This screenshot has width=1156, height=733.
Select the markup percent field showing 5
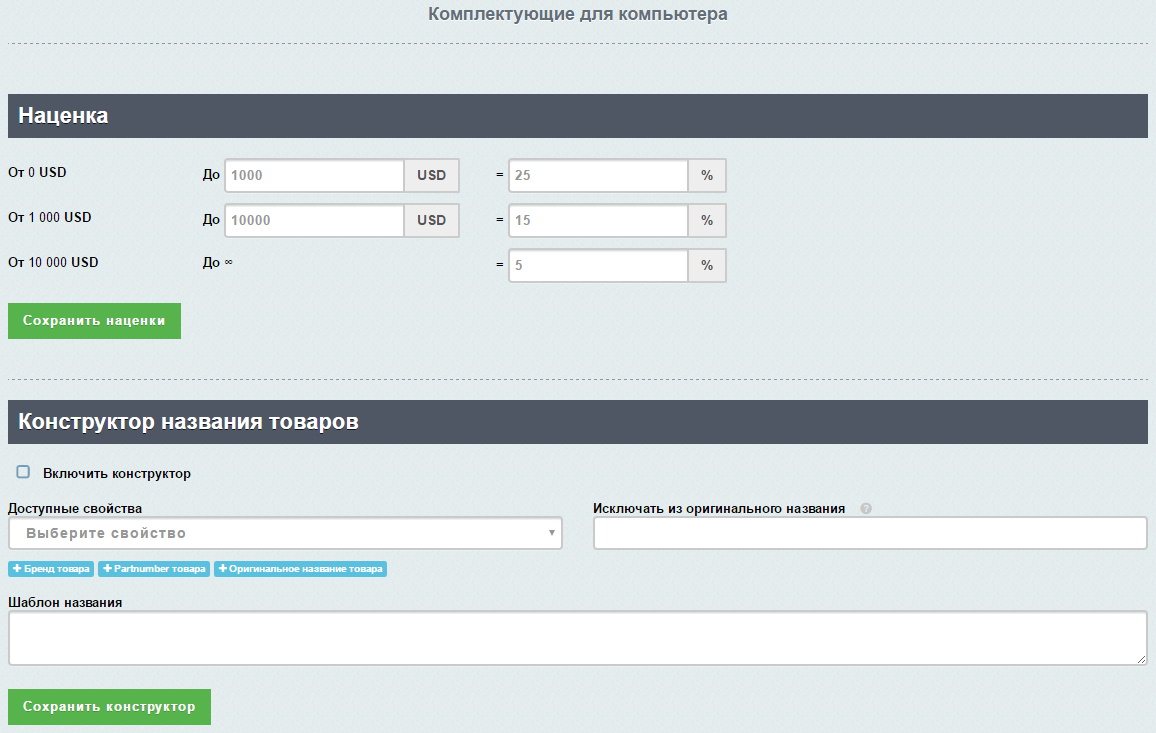coord(598,266)
